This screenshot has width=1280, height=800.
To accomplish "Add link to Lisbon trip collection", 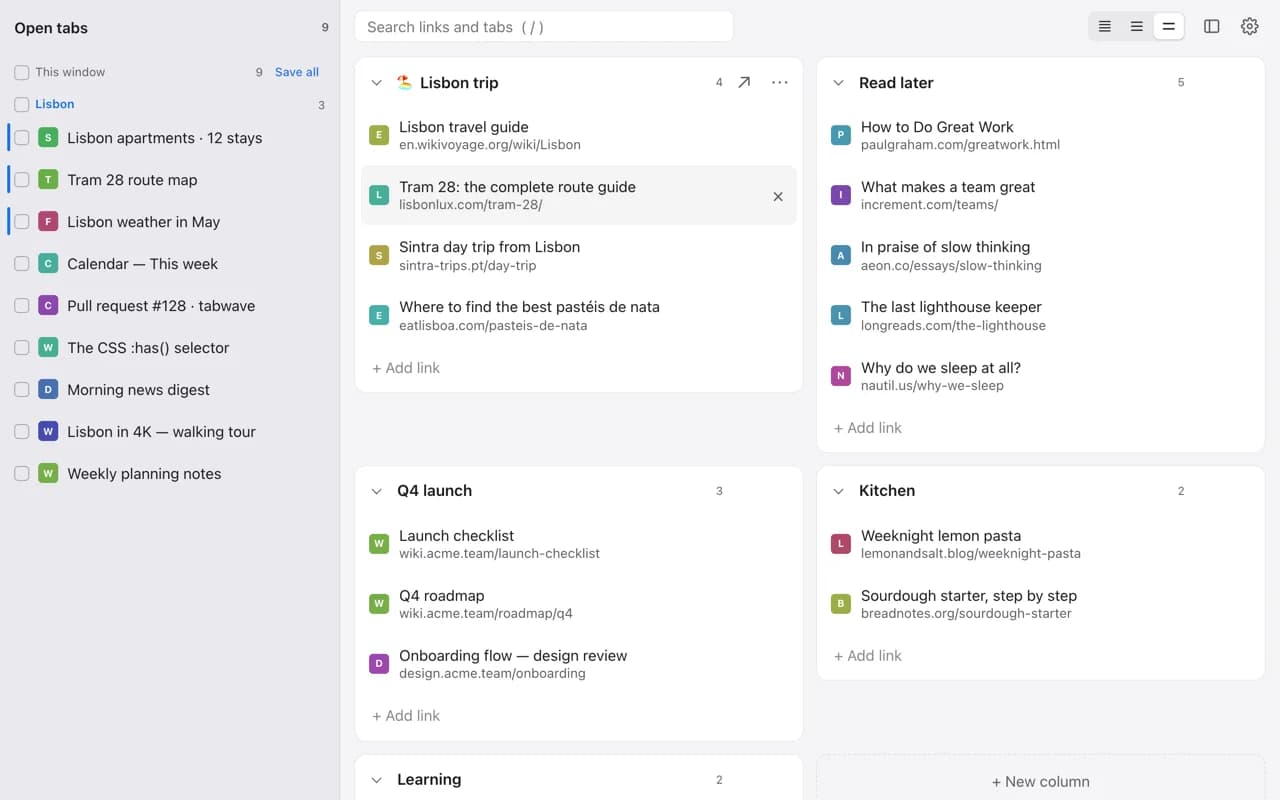I will [406, 368].
